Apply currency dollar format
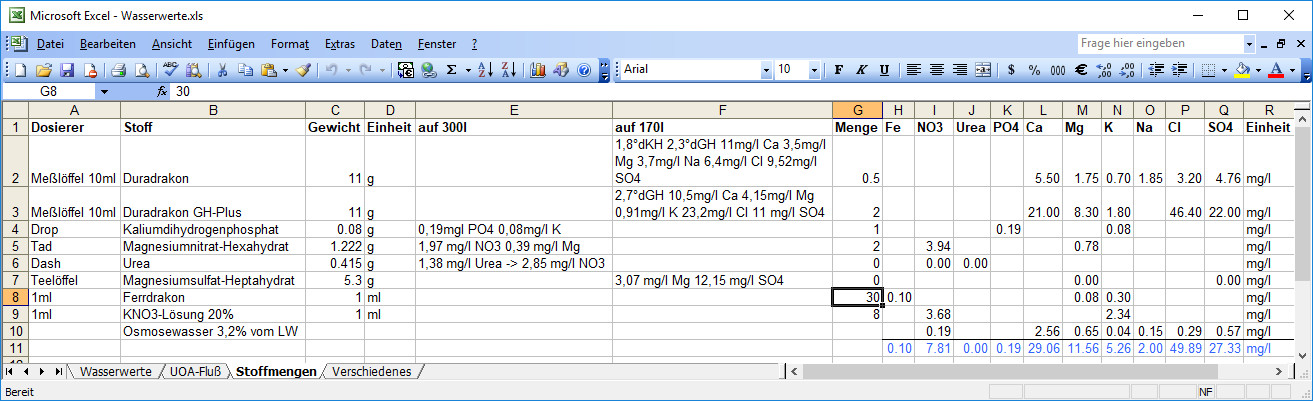This screenshot has height=401, width=1313. [x=1011, y=70]
